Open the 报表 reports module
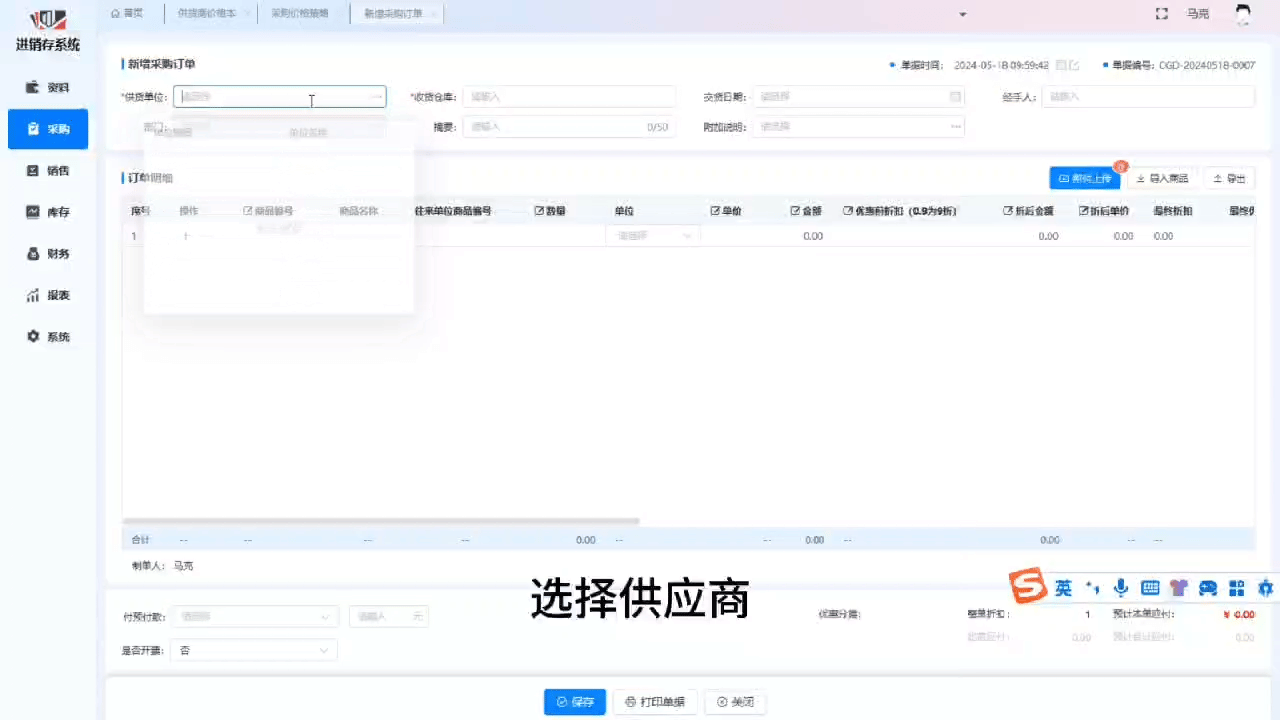1280x720 pixels. (47, 296)
